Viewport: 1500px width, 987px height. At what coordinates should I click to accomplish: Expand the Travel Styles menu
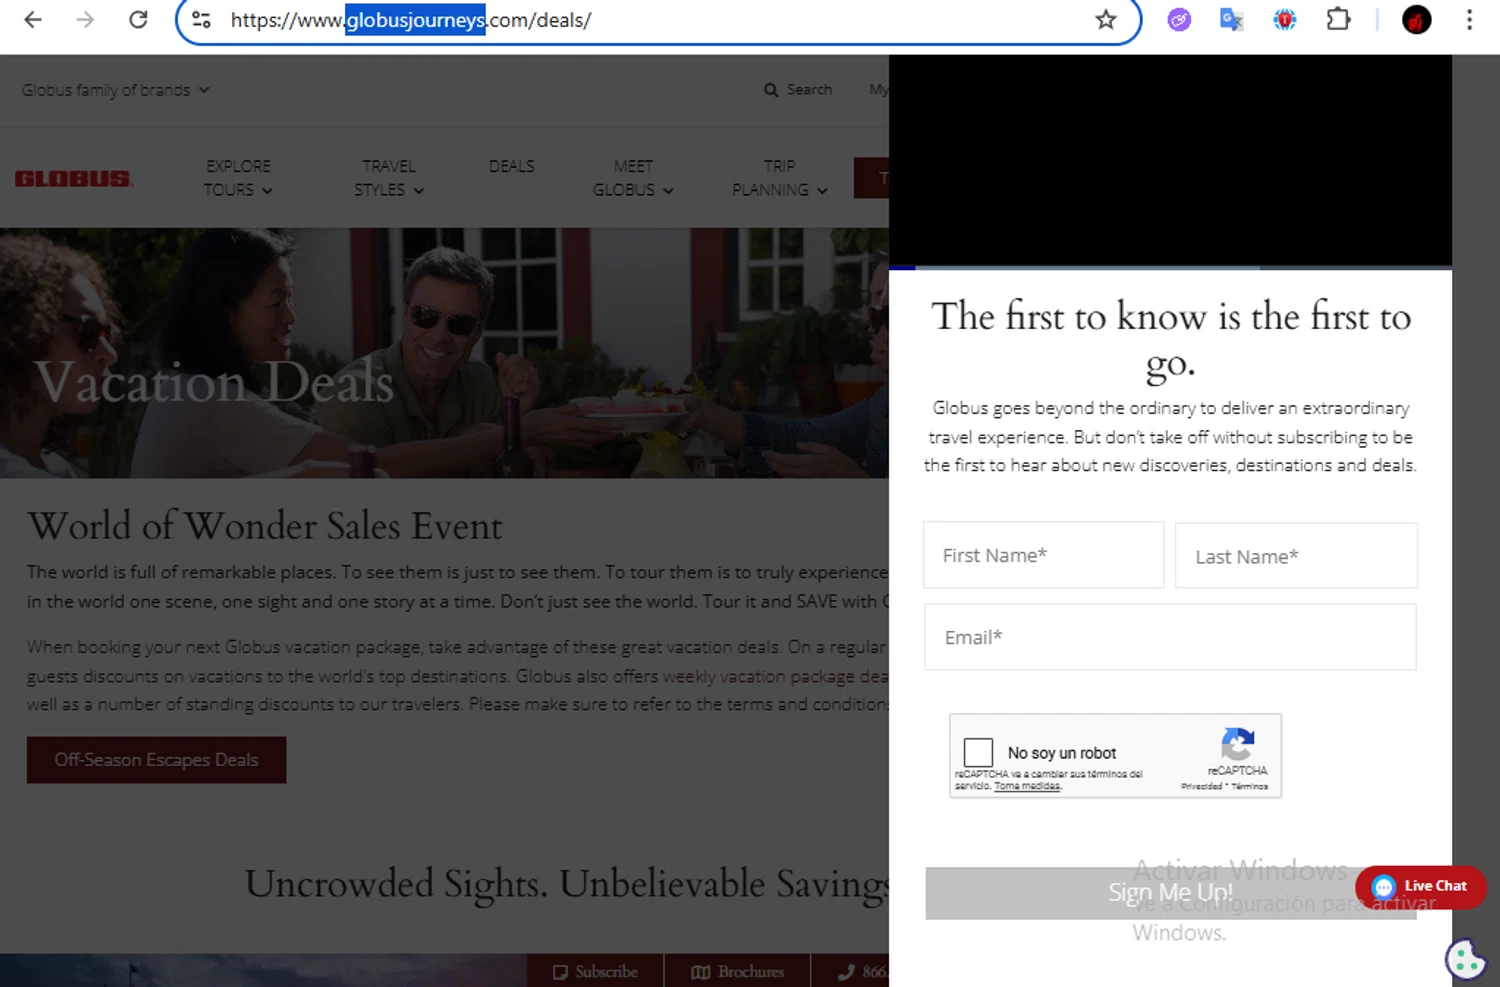(x=388, y=178)
